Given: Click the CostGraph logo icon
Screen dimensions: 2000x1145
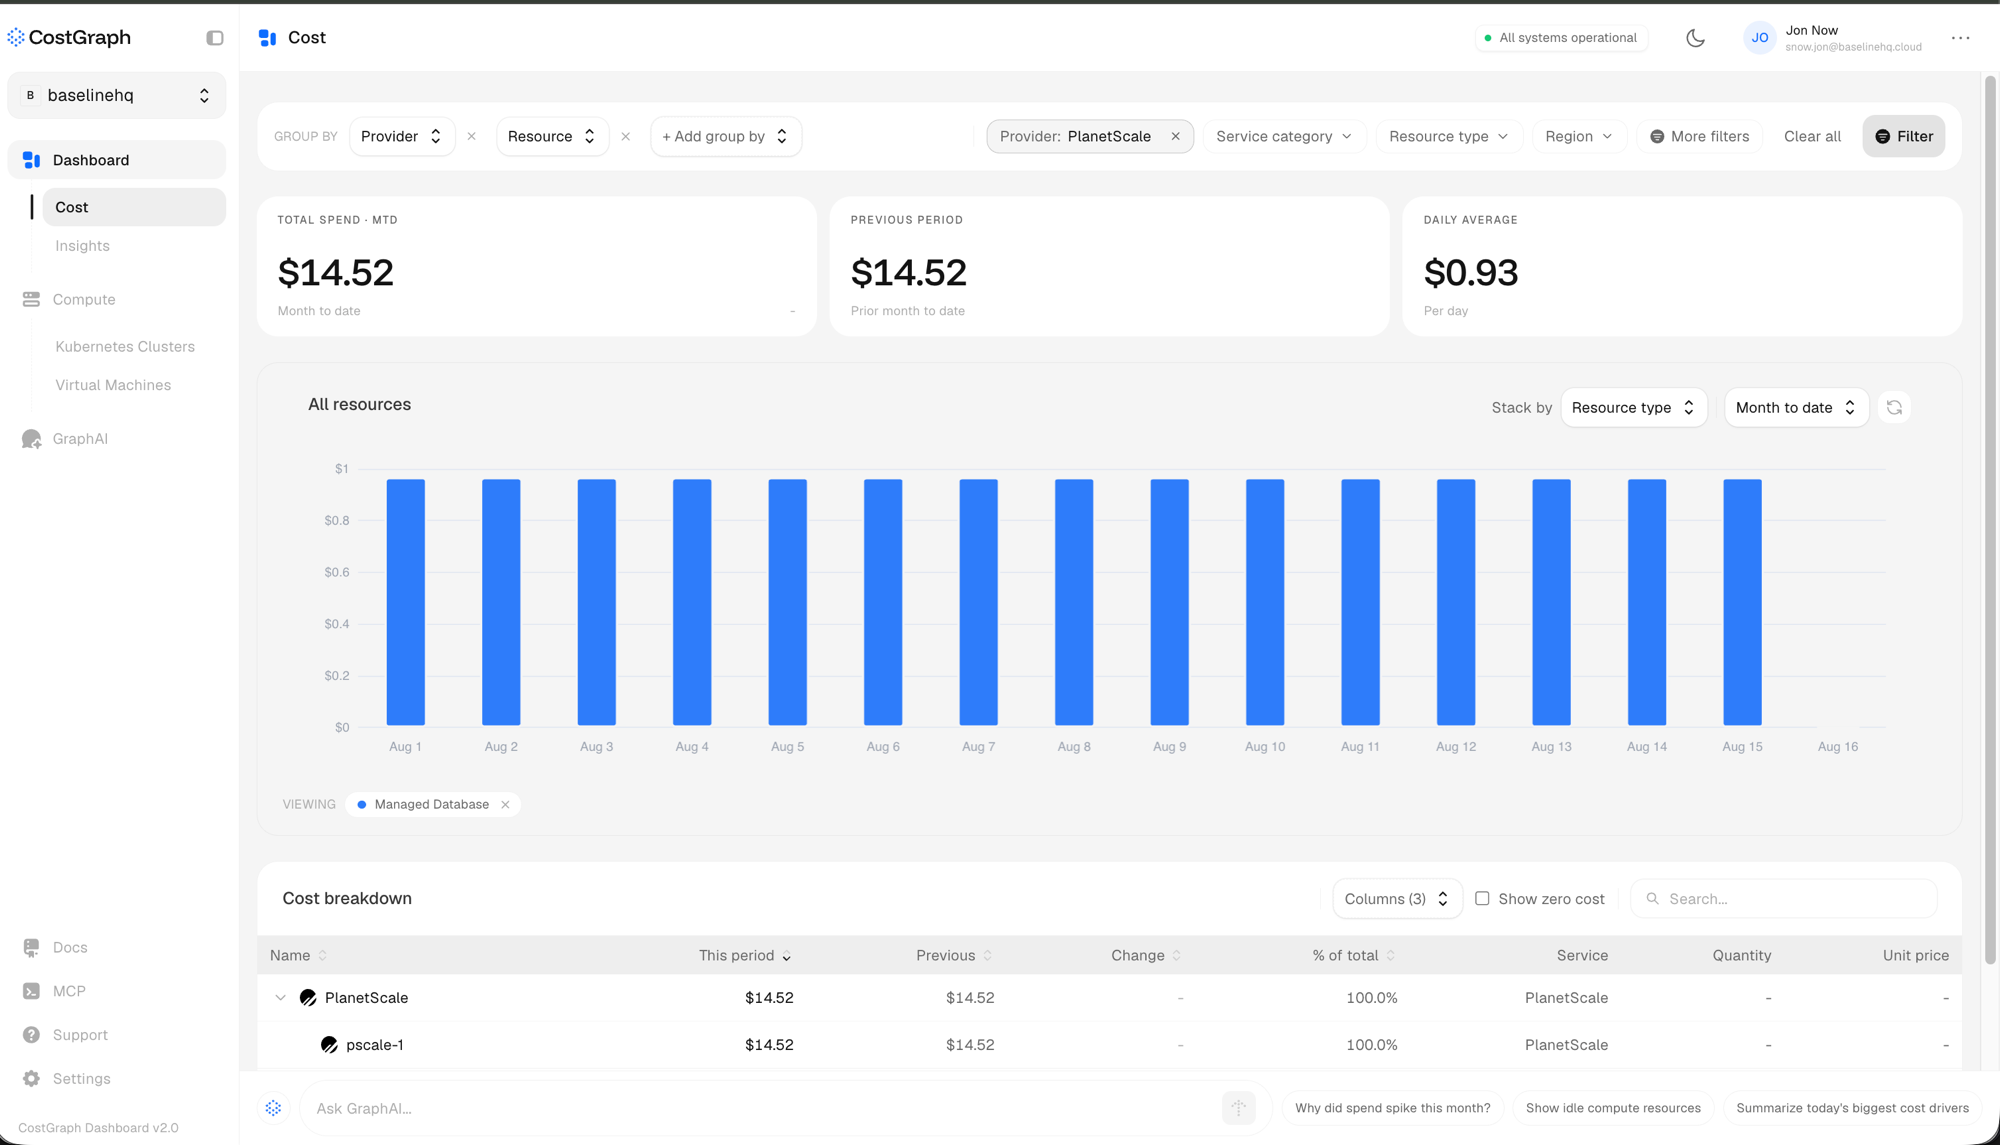Looking at the screenshot, I should coord(16,38).
